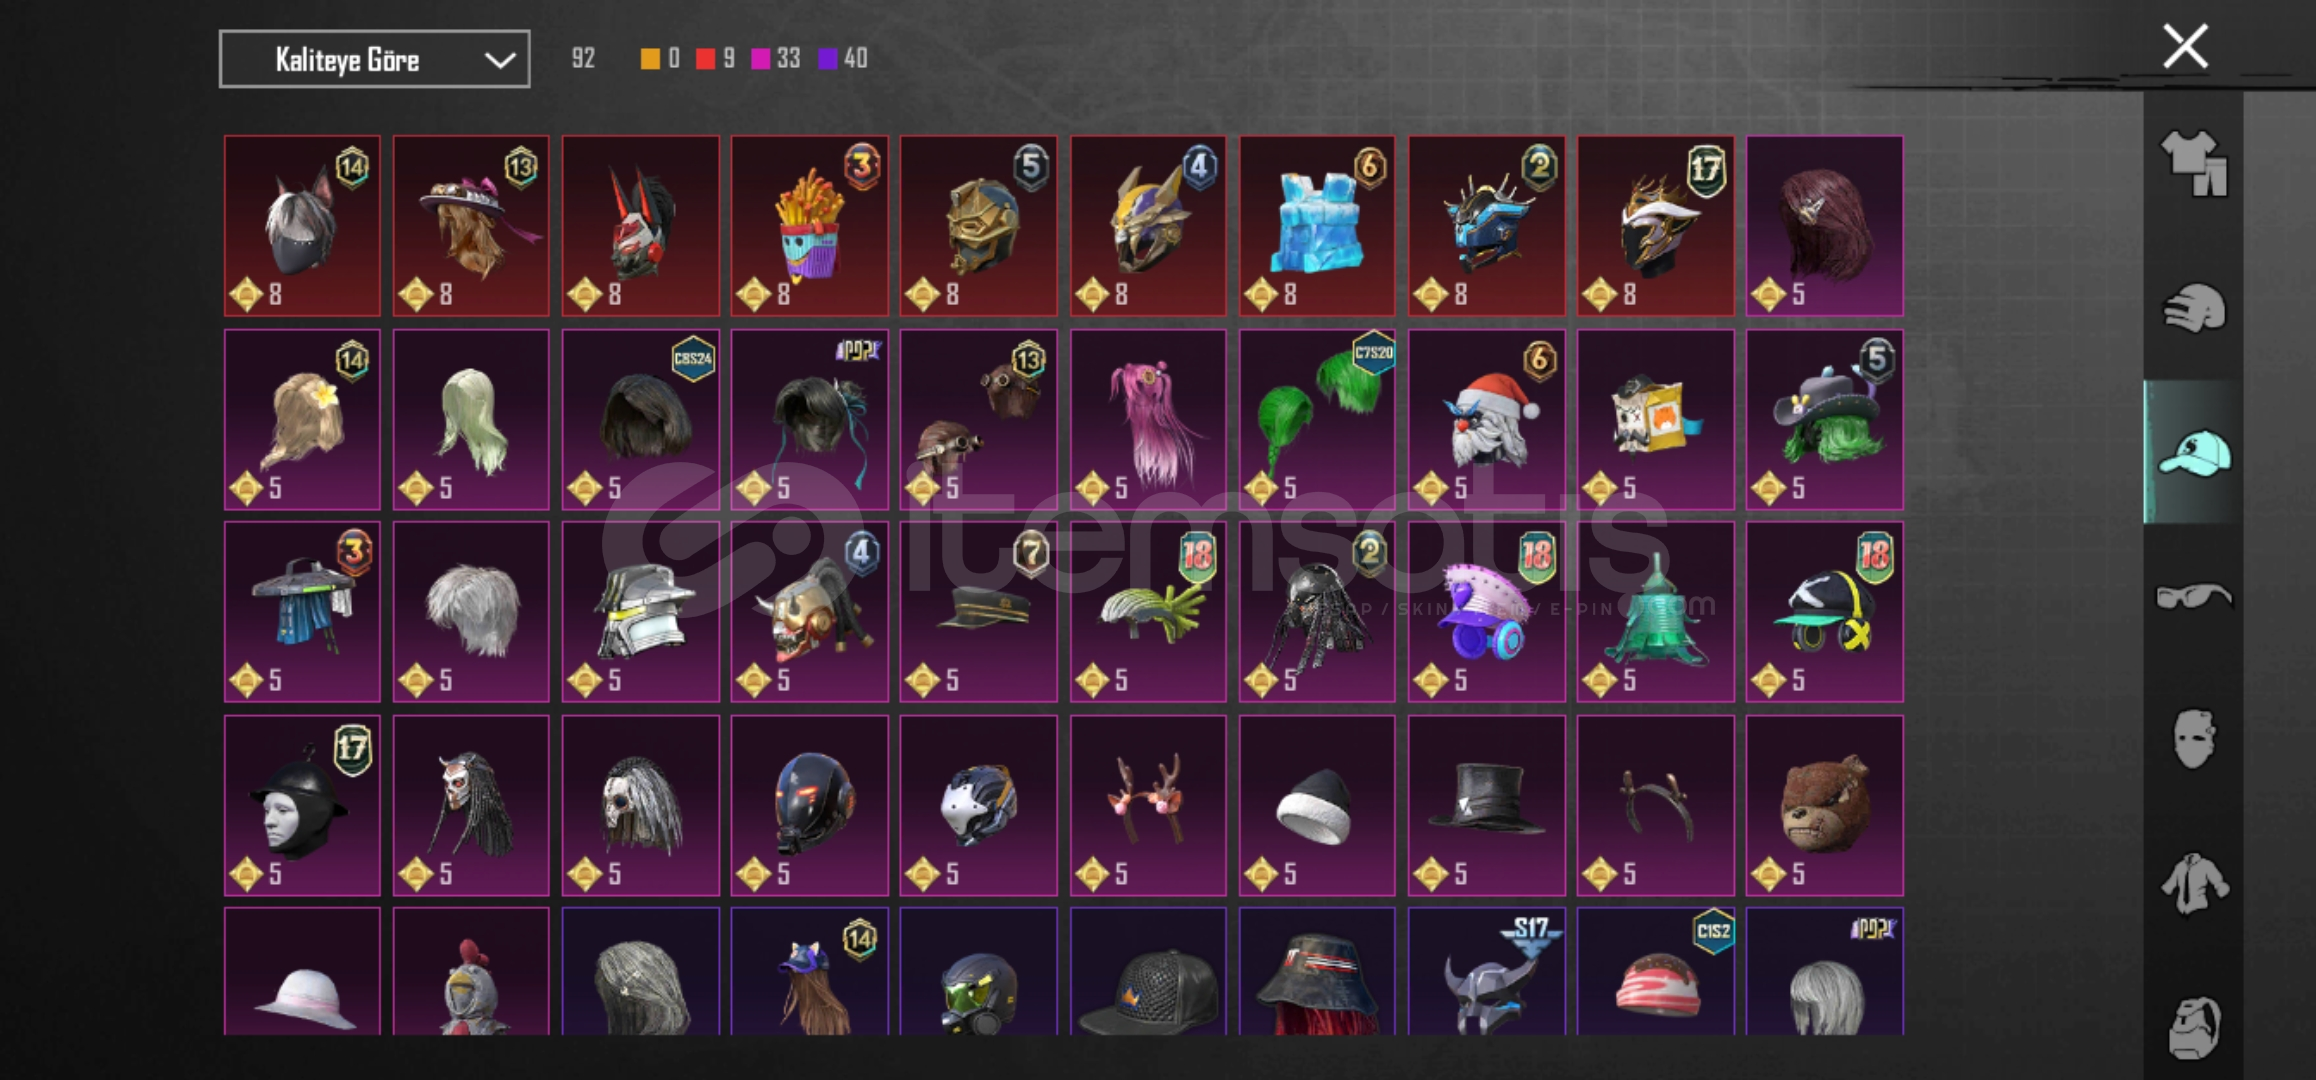Select the helmet category in sidebar

(2193, 308)
